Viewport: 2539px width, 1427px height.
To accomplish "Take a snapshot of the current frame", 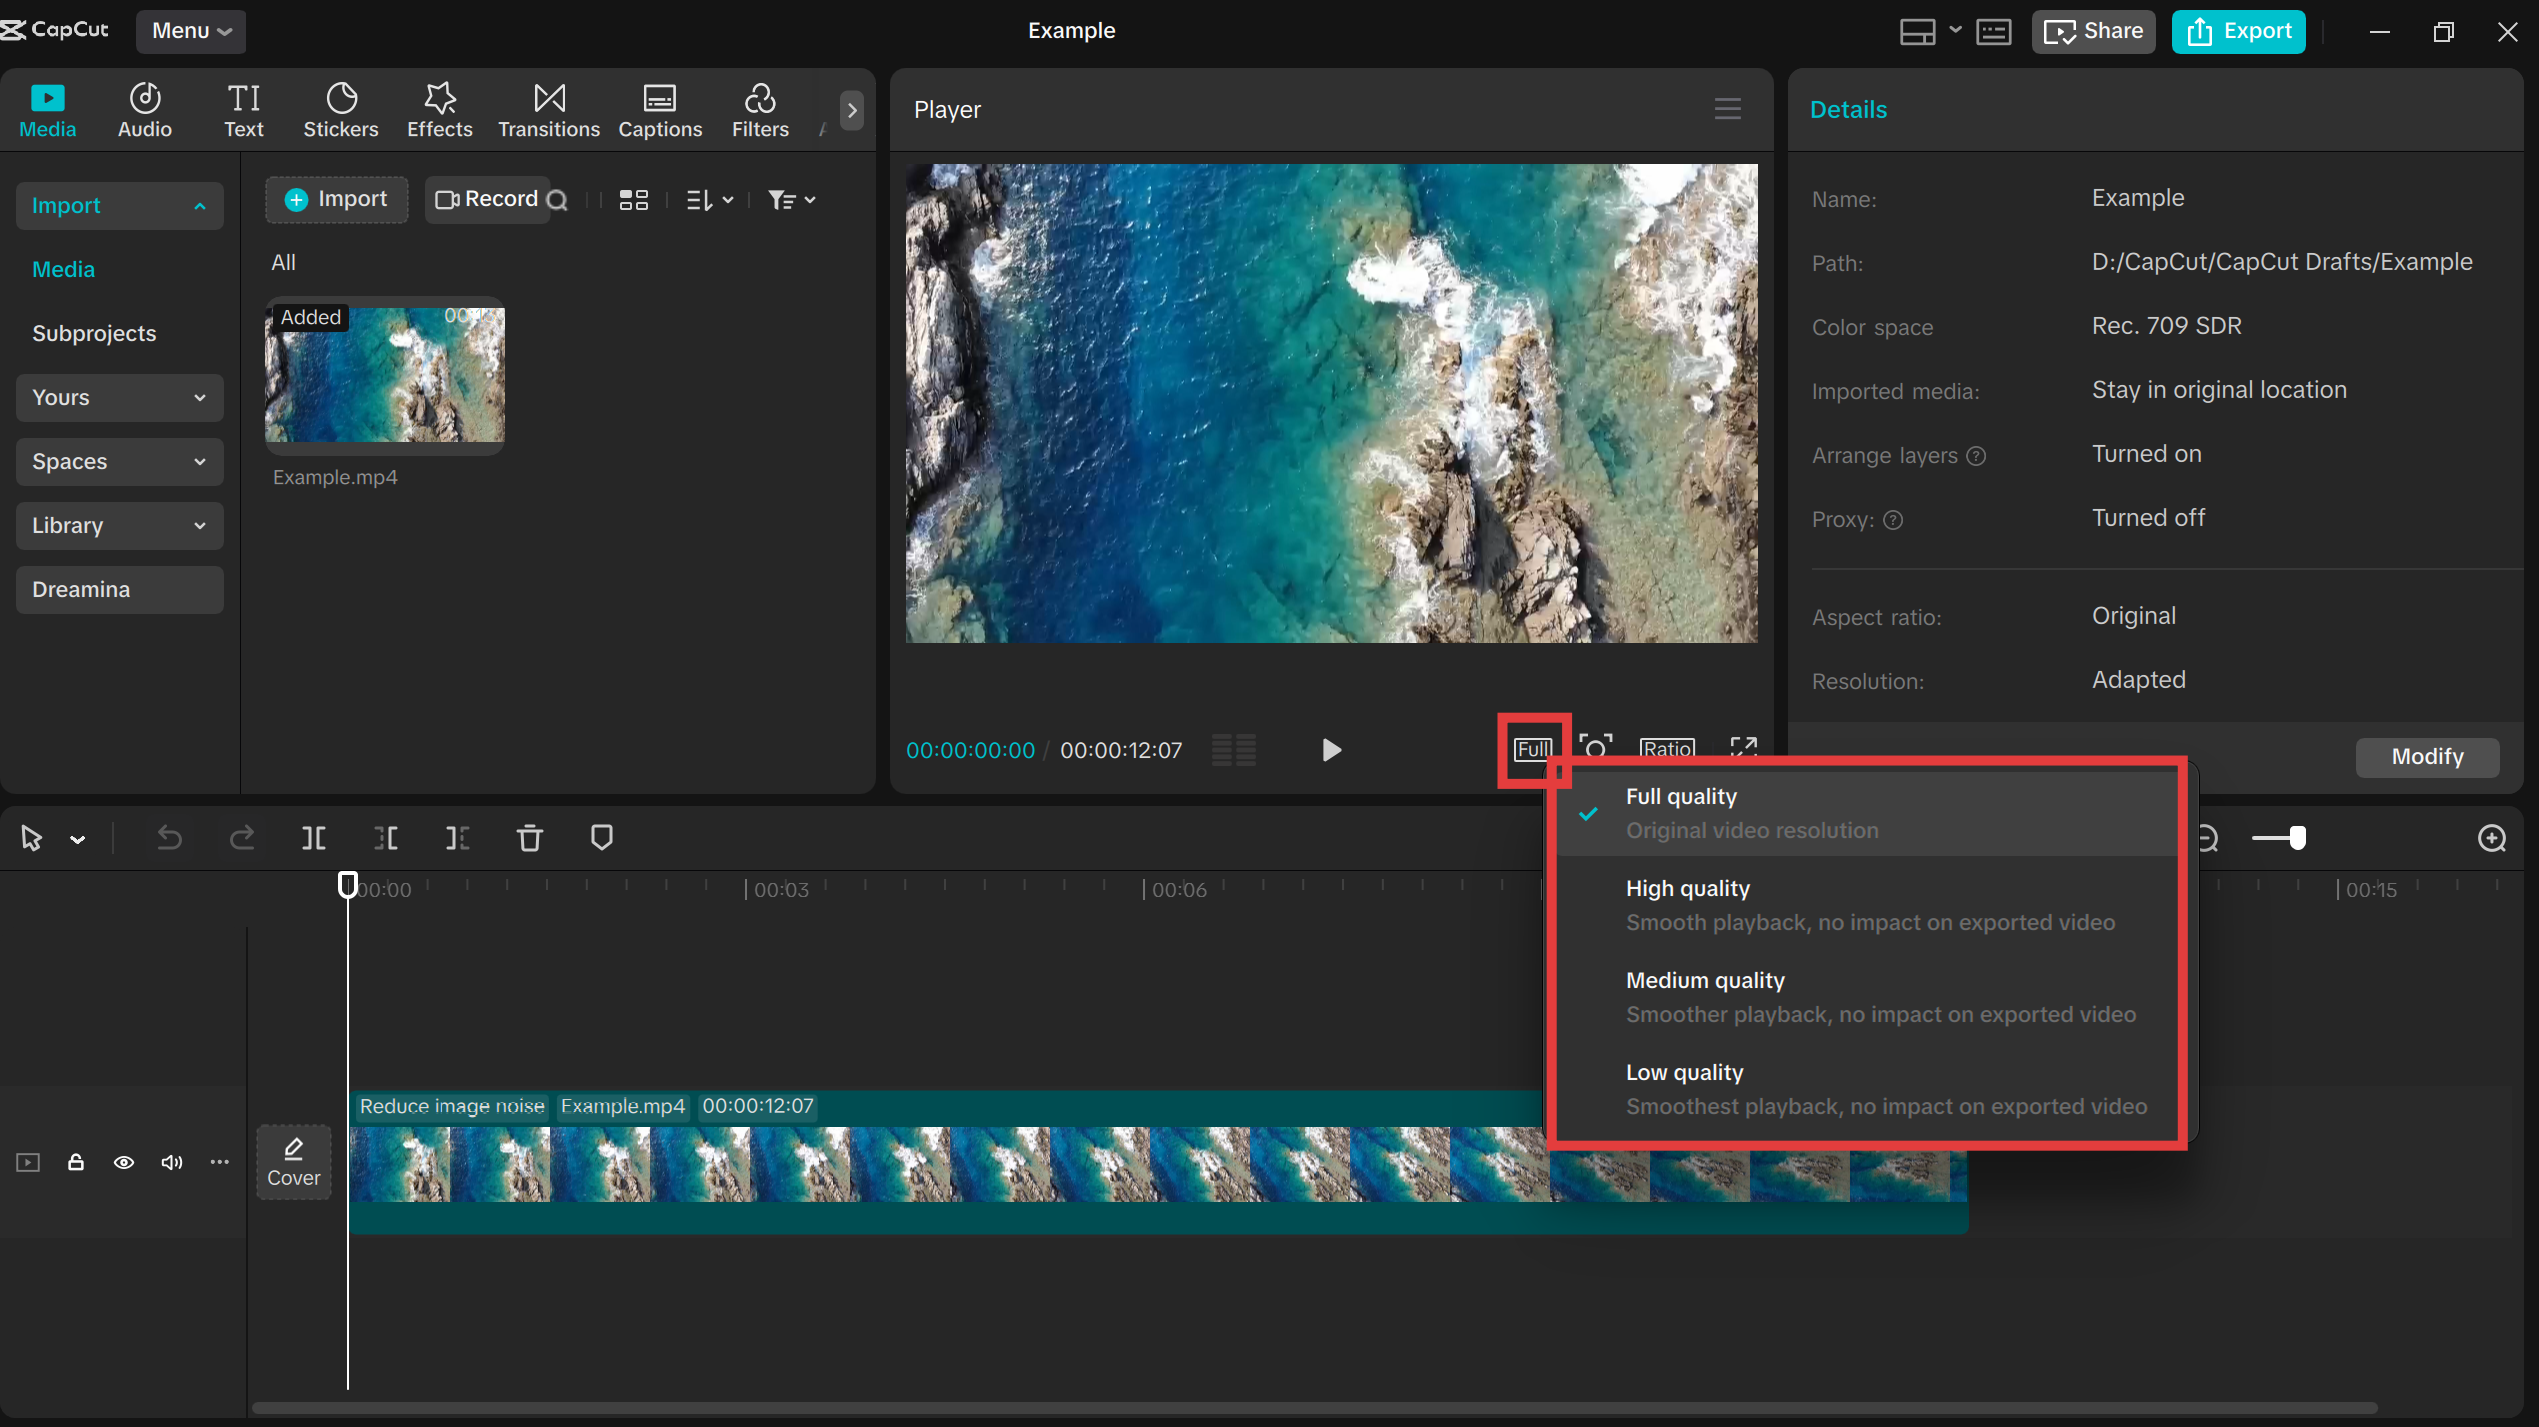I will [x=1595, y=747].
